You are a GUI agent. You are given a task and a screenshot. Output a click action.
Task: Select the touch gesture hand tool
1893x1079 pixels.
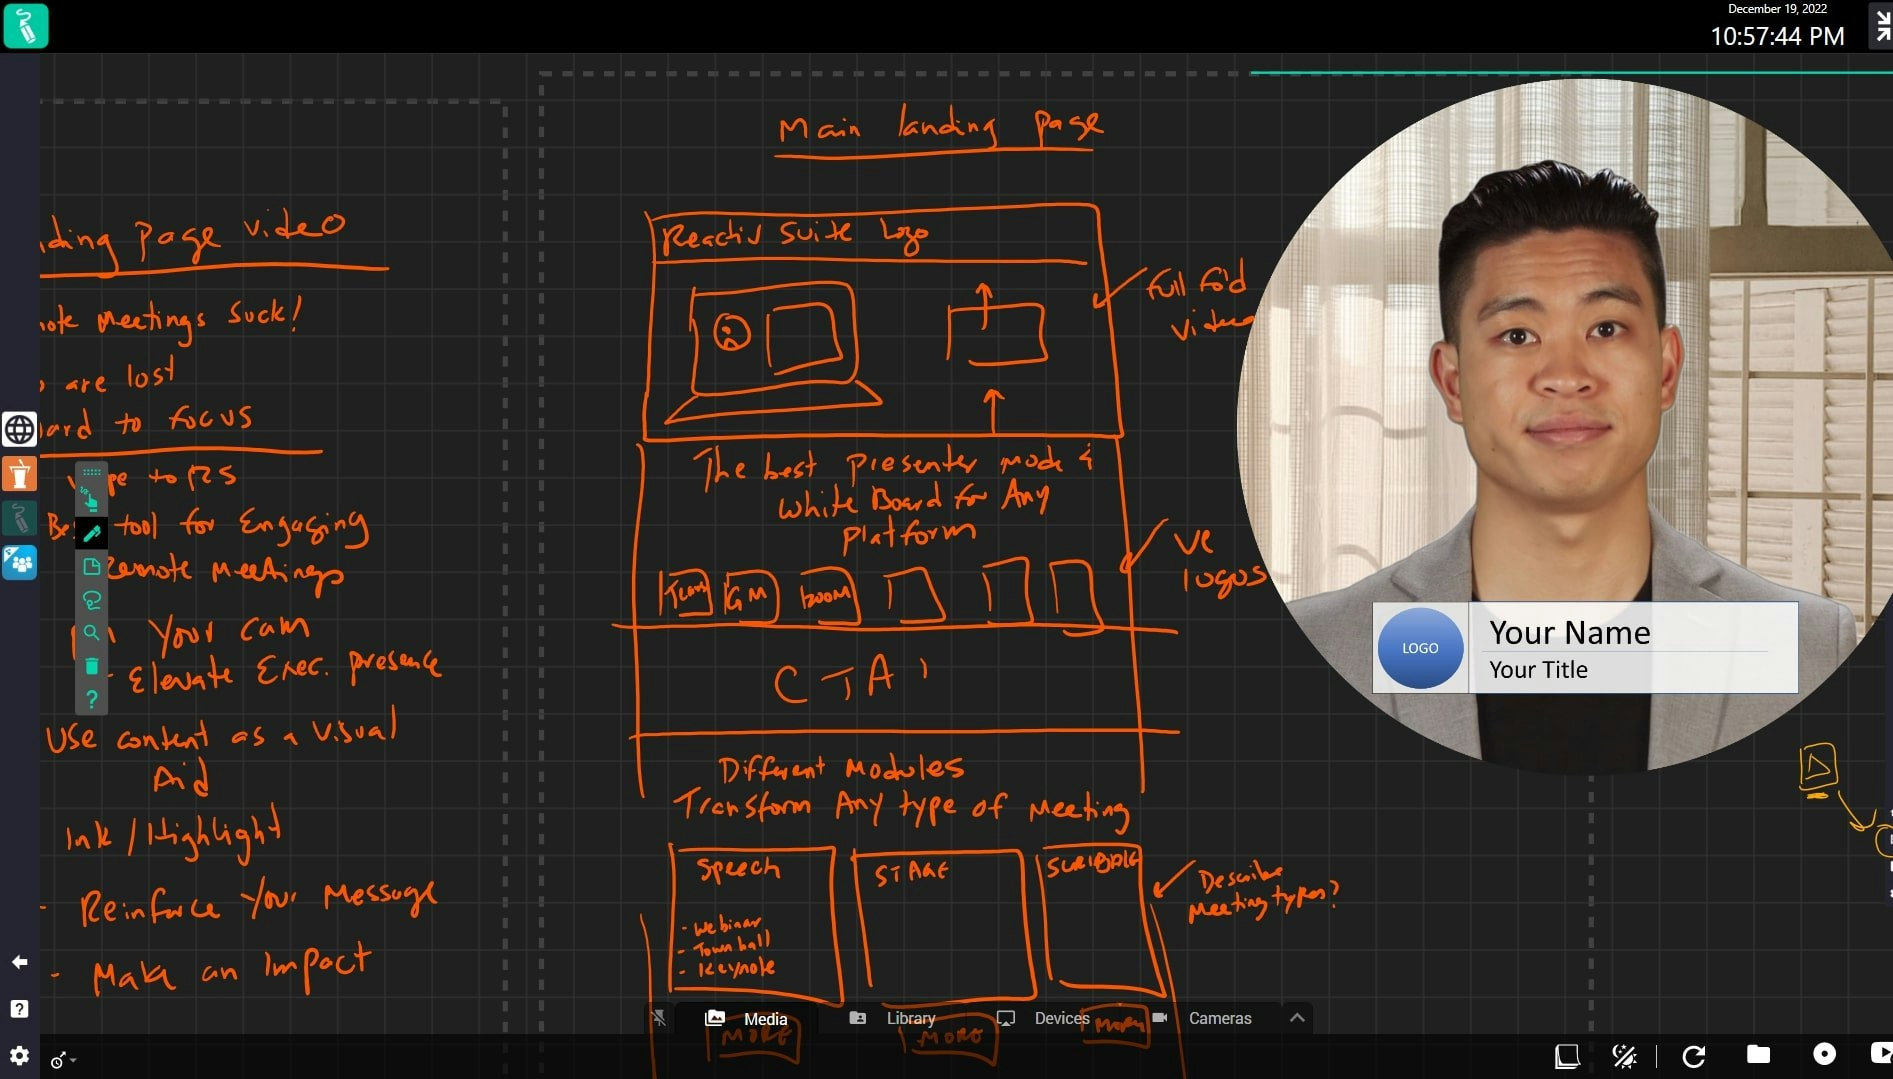pyautogui.click(x=92, y=500)
